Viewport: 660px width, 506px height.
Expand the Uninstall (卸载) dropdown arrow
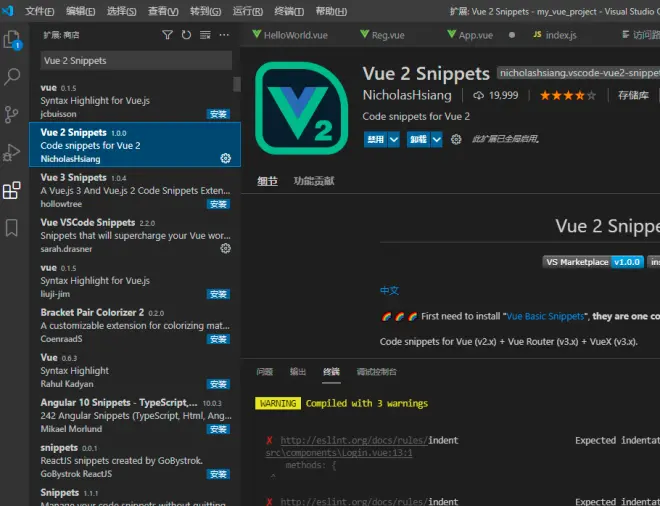point(436,139)
